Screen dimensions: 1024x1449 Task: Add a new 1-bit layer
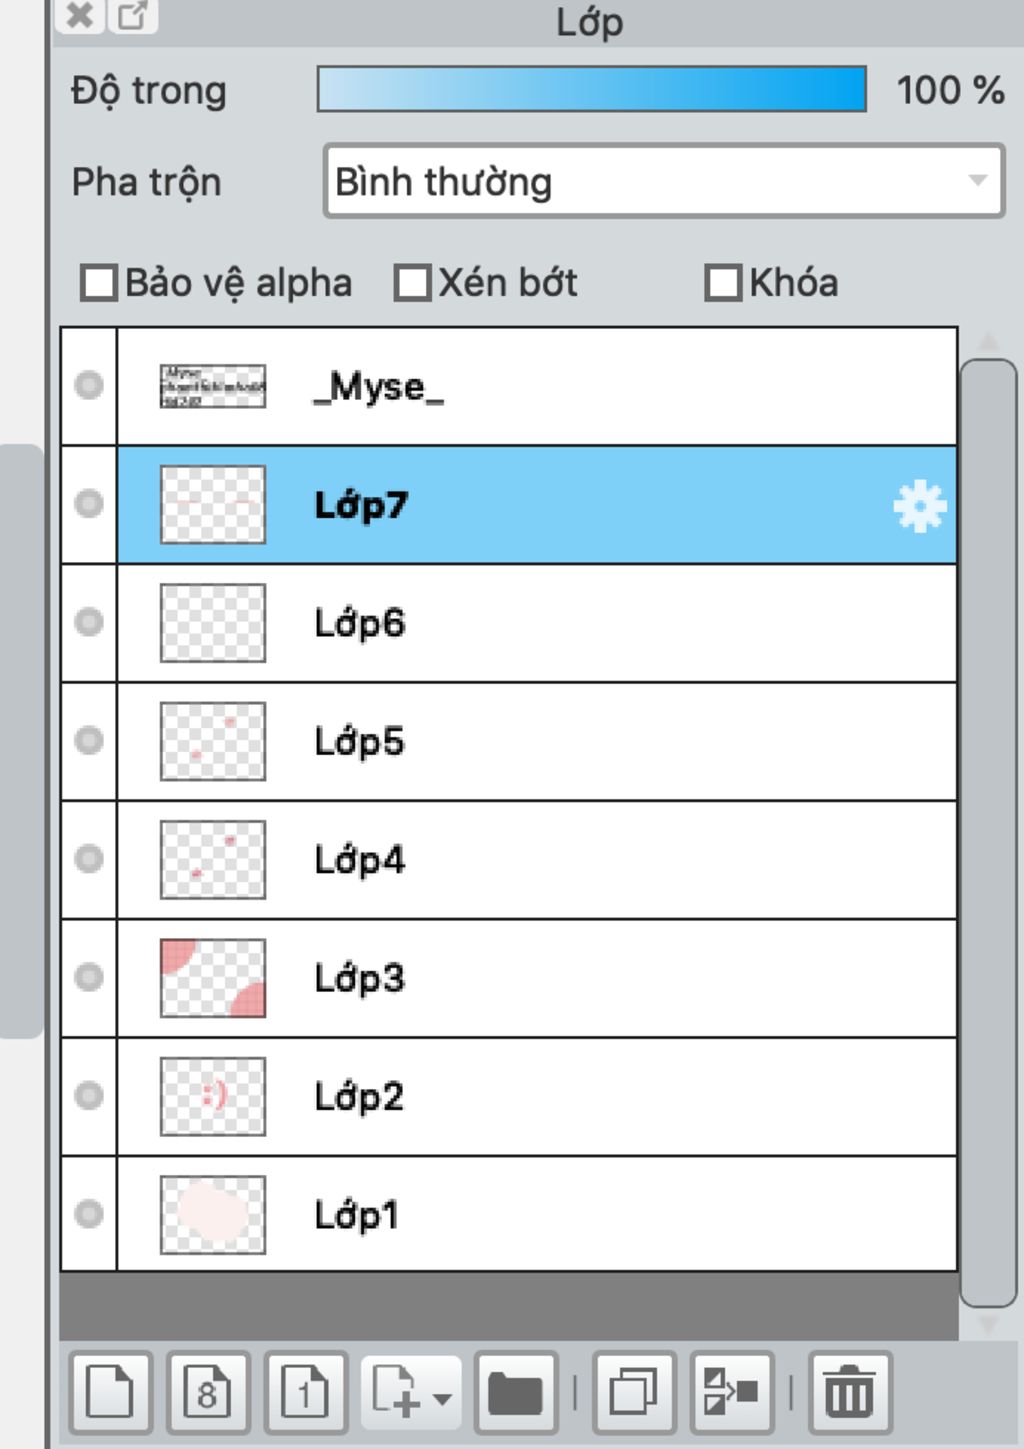(x=305, y=1391)
